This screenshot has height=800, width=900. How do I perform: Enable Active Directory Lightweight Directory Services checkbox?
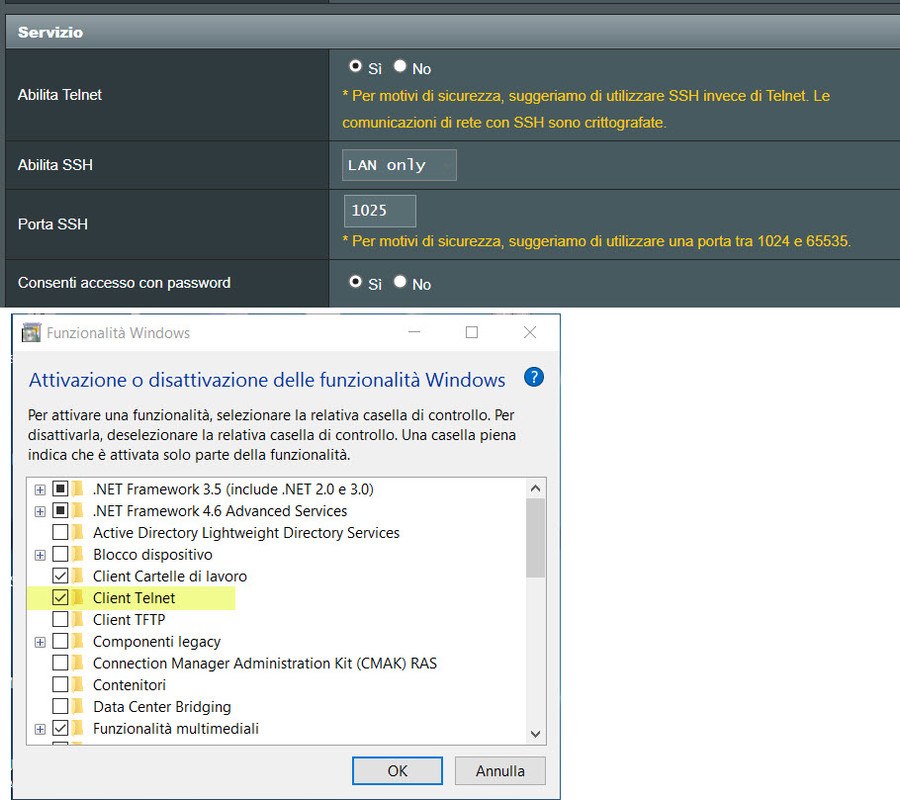tap(60, 532)
